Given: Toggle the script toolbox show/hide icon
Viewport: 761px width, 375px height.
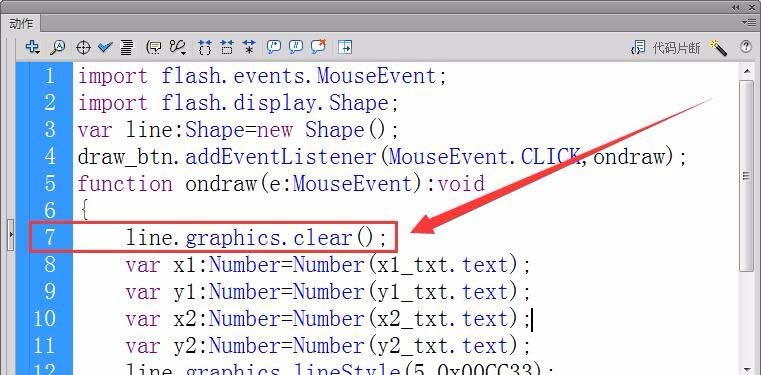Looking at the screenshot, I should click(x=345, y=47).
